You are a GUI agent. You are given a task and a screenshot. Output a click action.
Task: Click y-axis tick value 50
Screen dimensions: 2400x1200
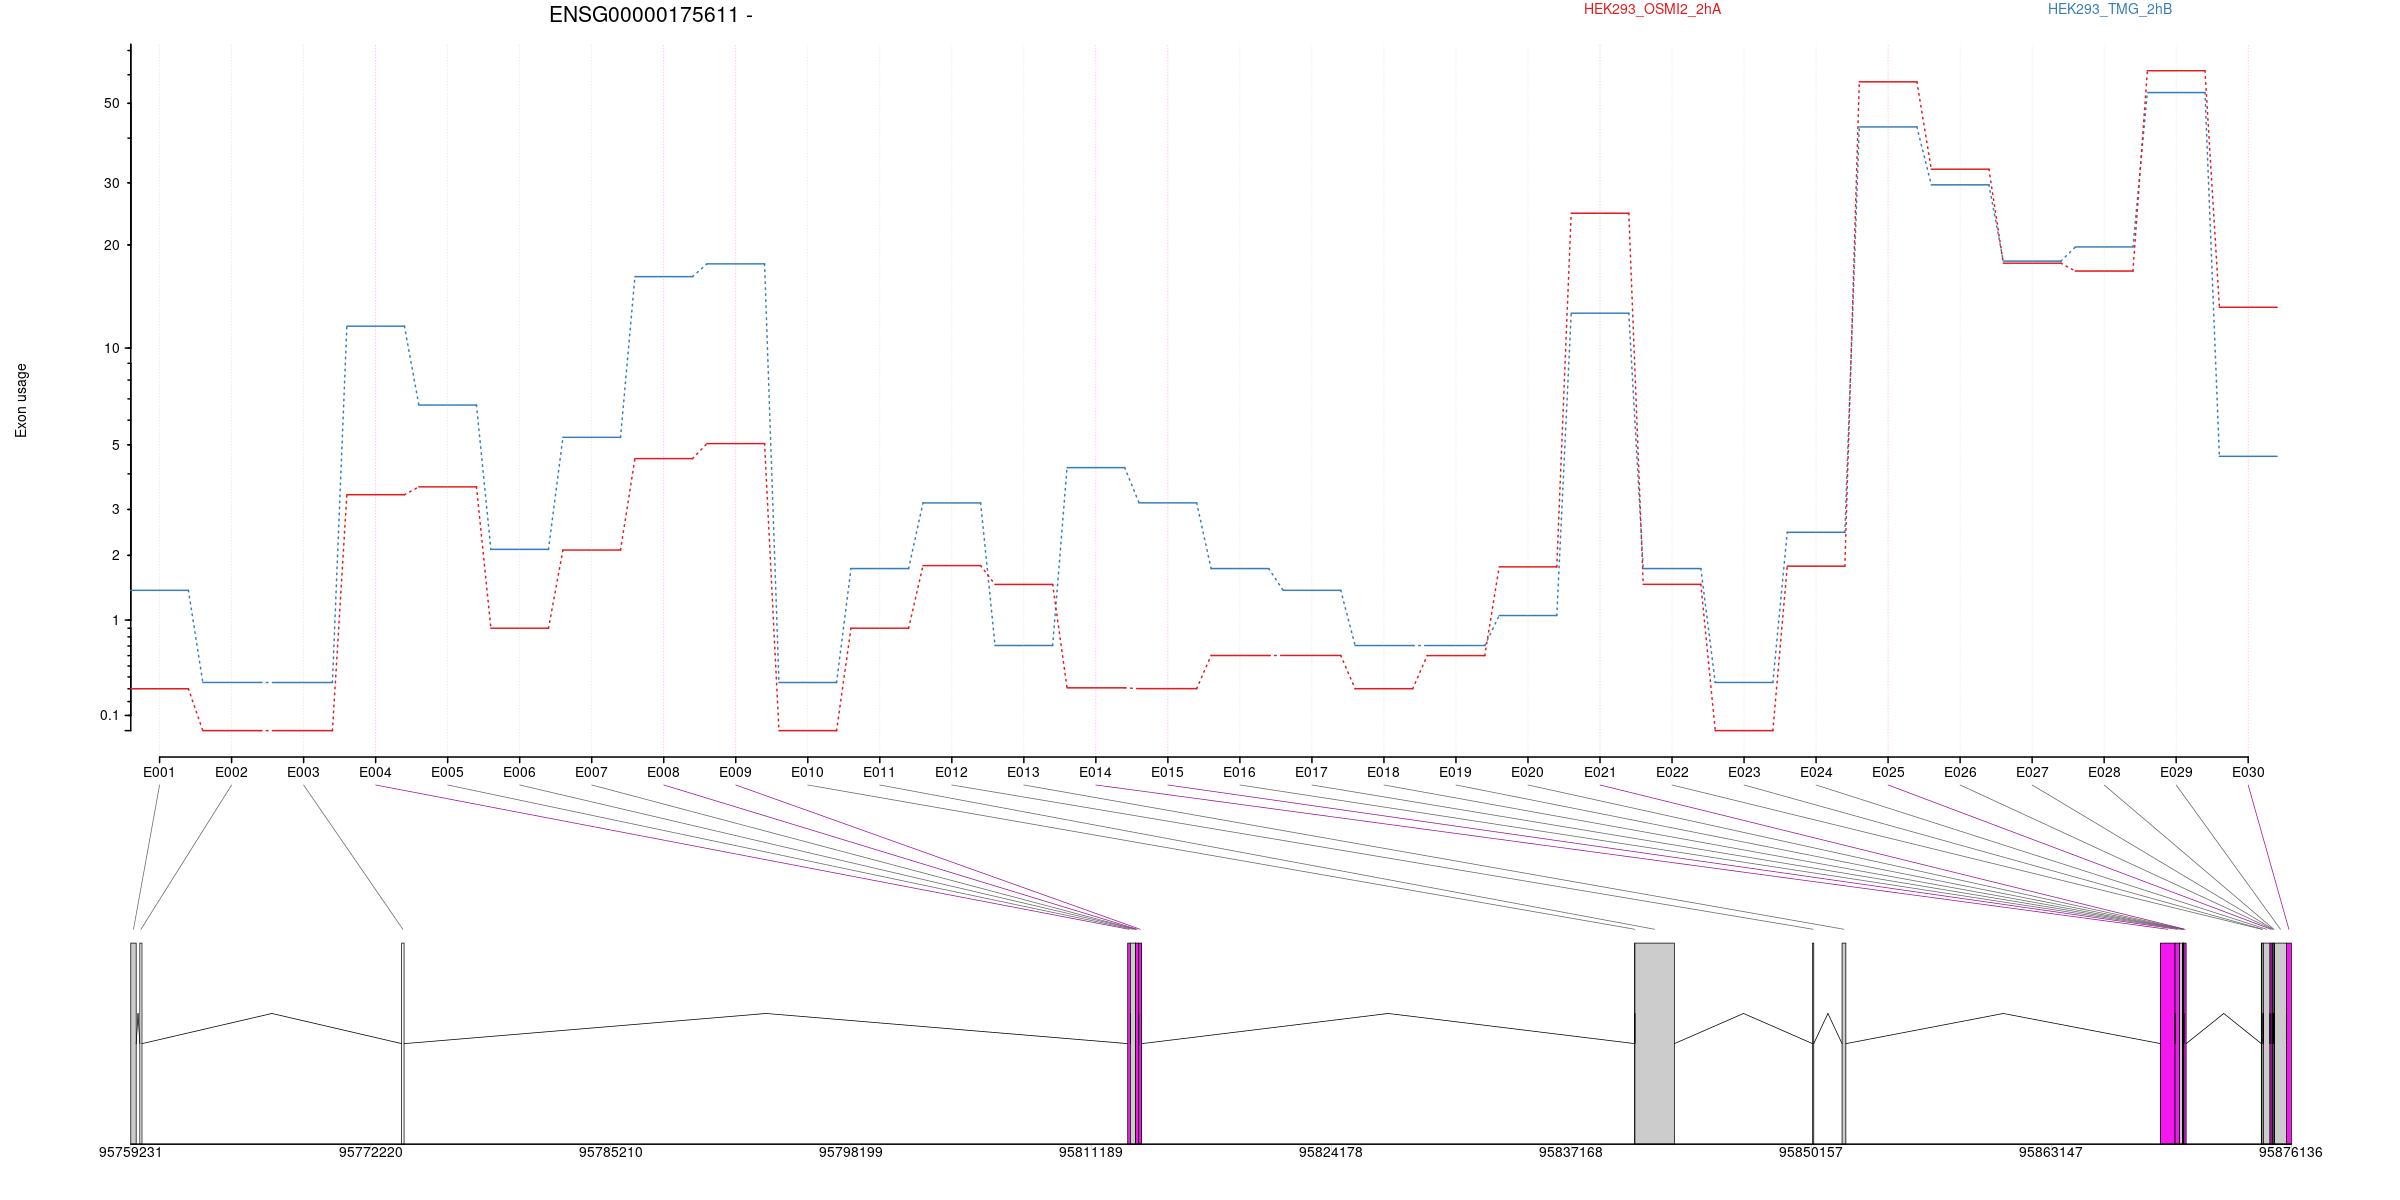[110, 104]
